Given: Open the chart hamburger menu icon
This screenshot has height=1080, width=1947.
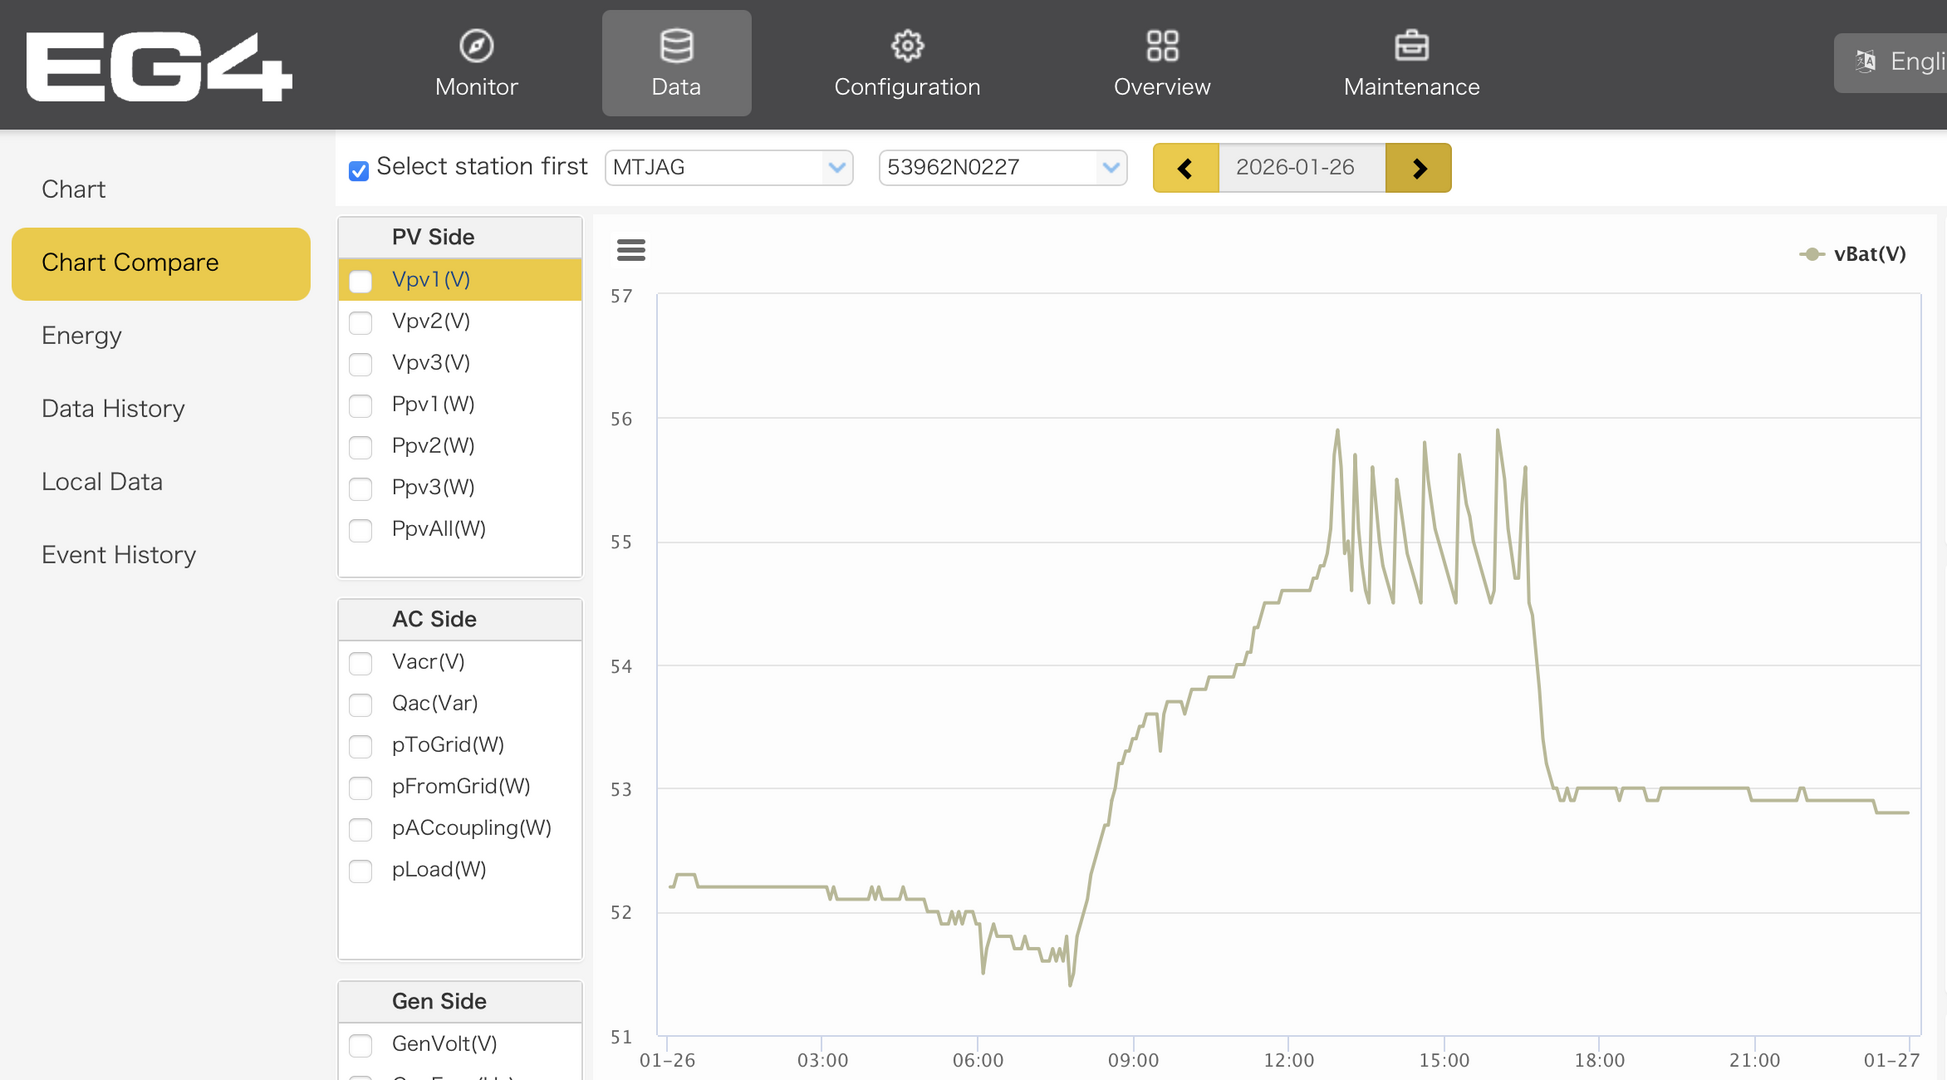Looking at the screenshot, I should [631, 250].
